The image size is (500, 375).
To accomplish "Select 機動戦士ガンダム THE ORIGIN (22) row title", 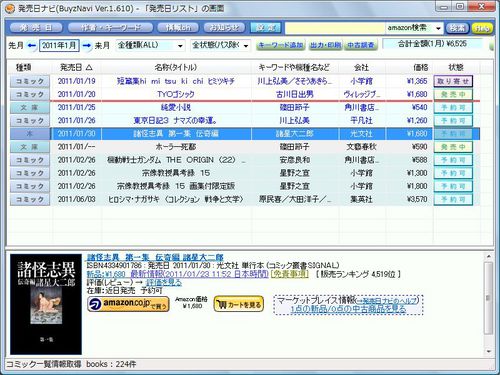I will coord(176,160).
